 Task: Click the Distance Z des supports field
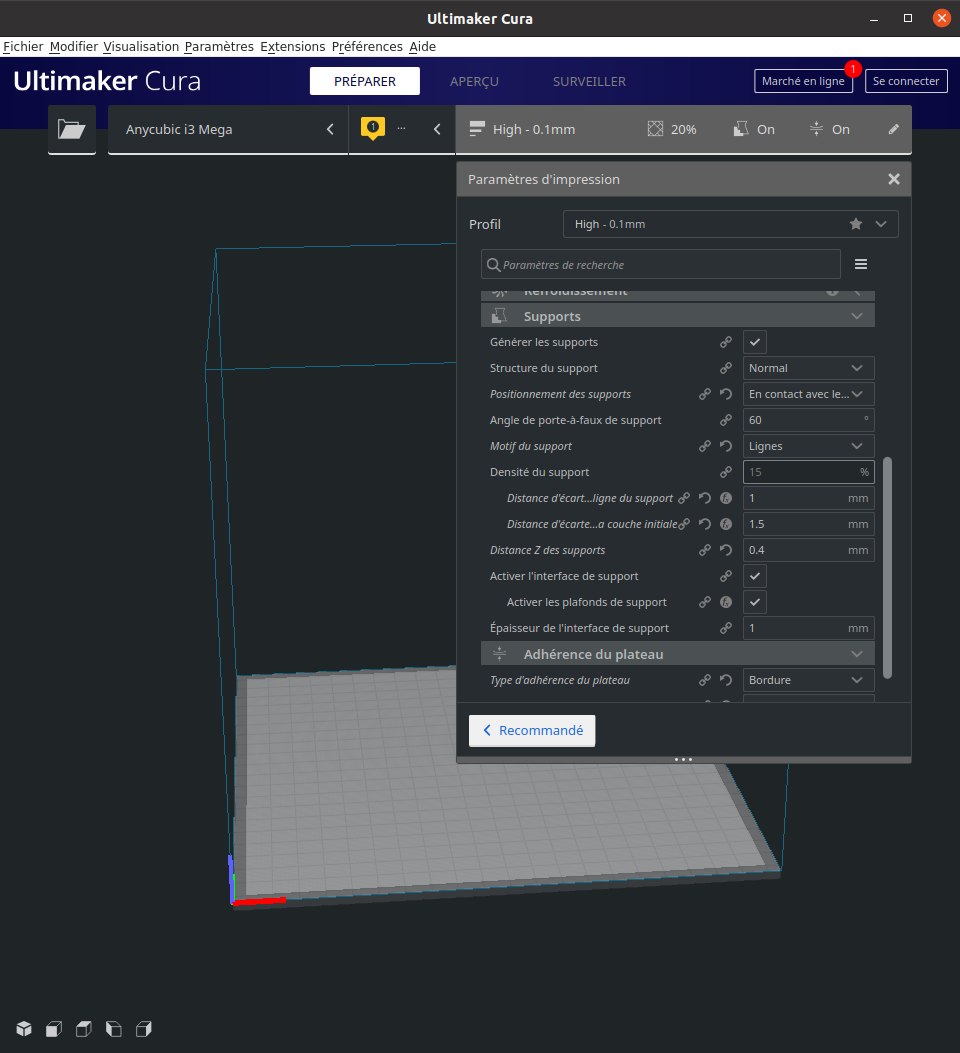click(808, 550)
